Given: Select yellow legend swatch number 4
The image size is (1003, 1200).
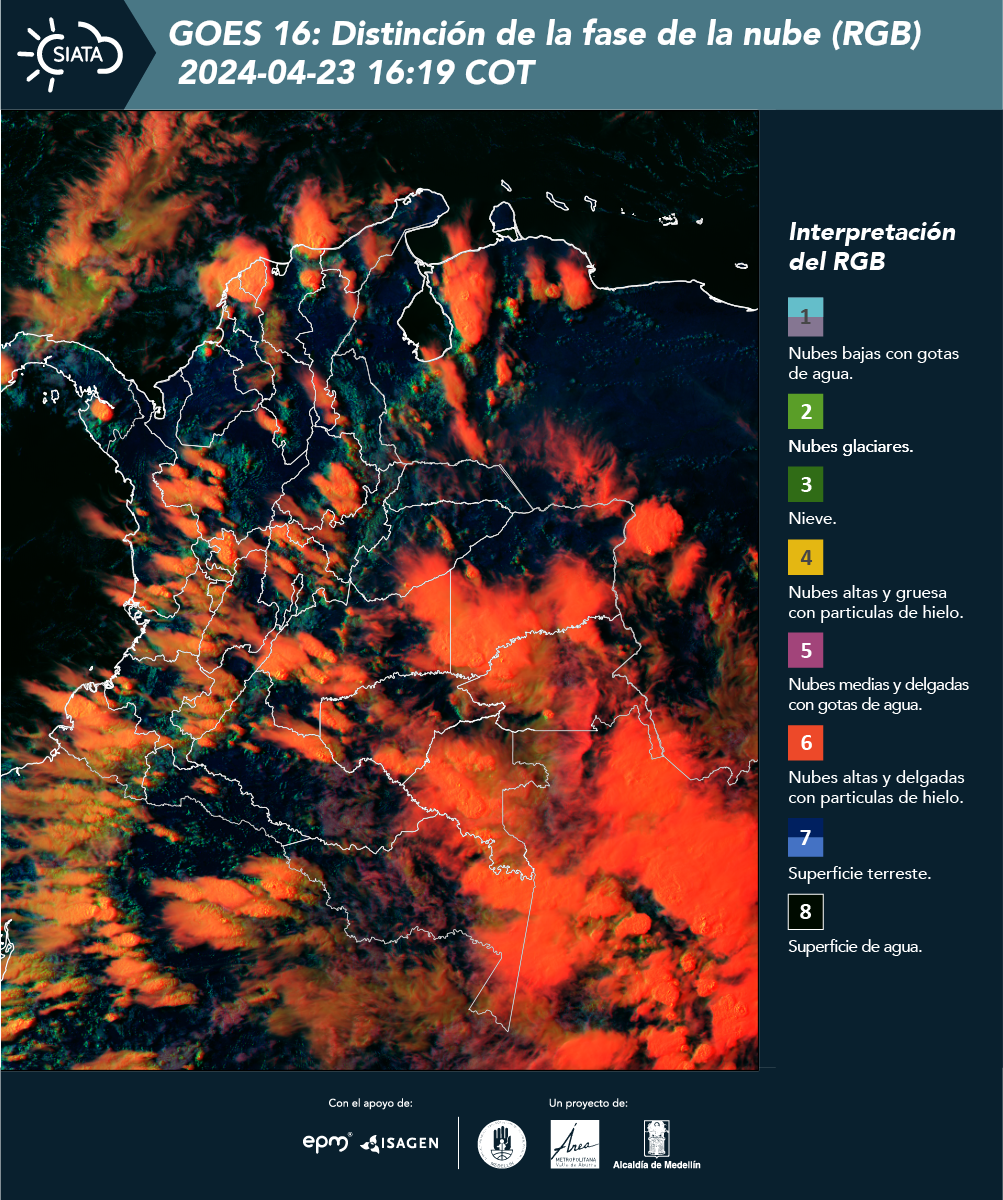Looking at the screenshot, I should click(x=805, y=557).
